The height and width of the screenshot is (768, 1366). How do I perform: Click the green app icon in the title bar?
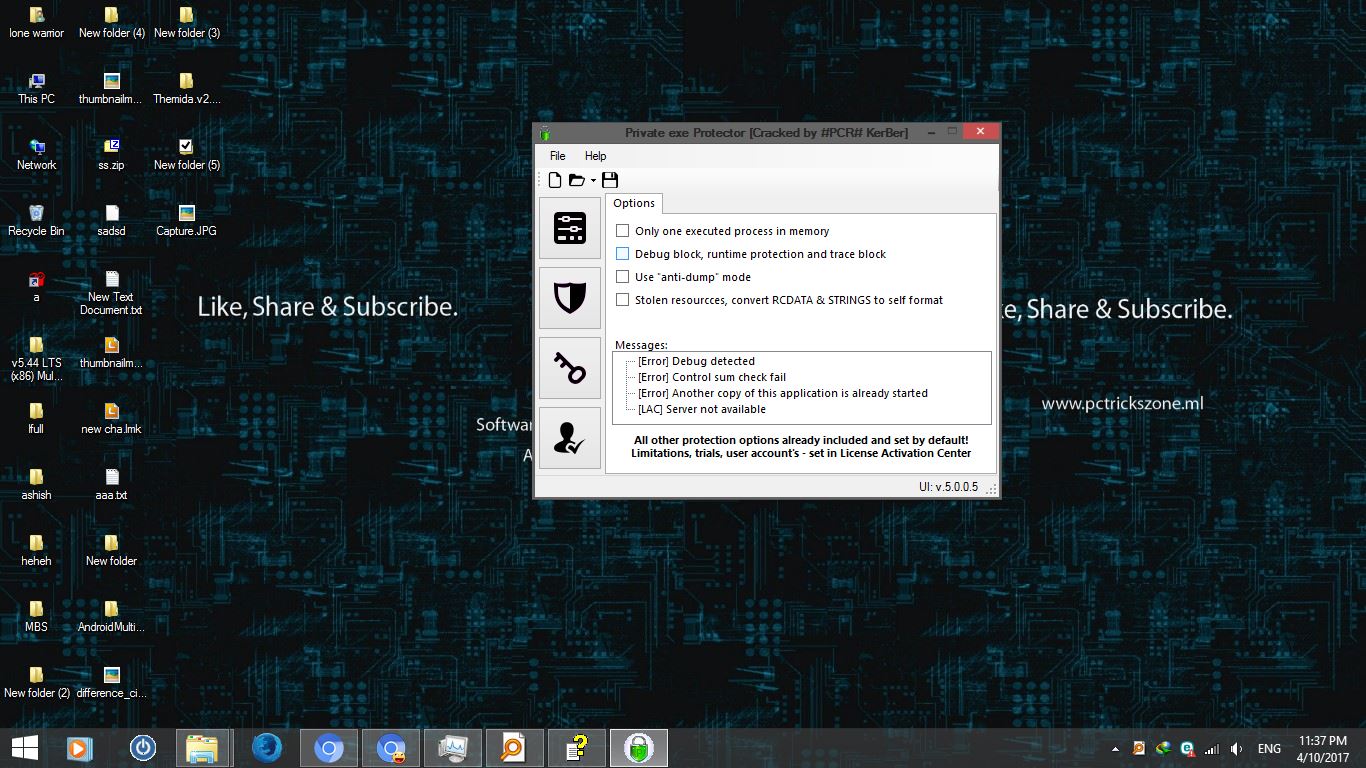click(x=545, y=133)
